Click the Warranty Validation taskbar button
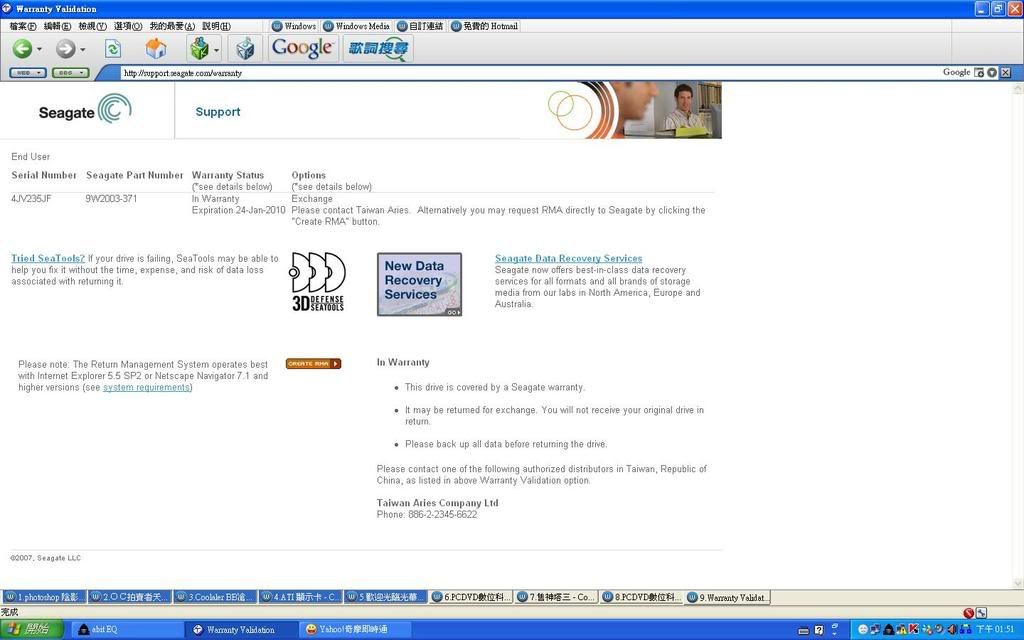Viewport: 1024px width, 640px height. [242, 630]
